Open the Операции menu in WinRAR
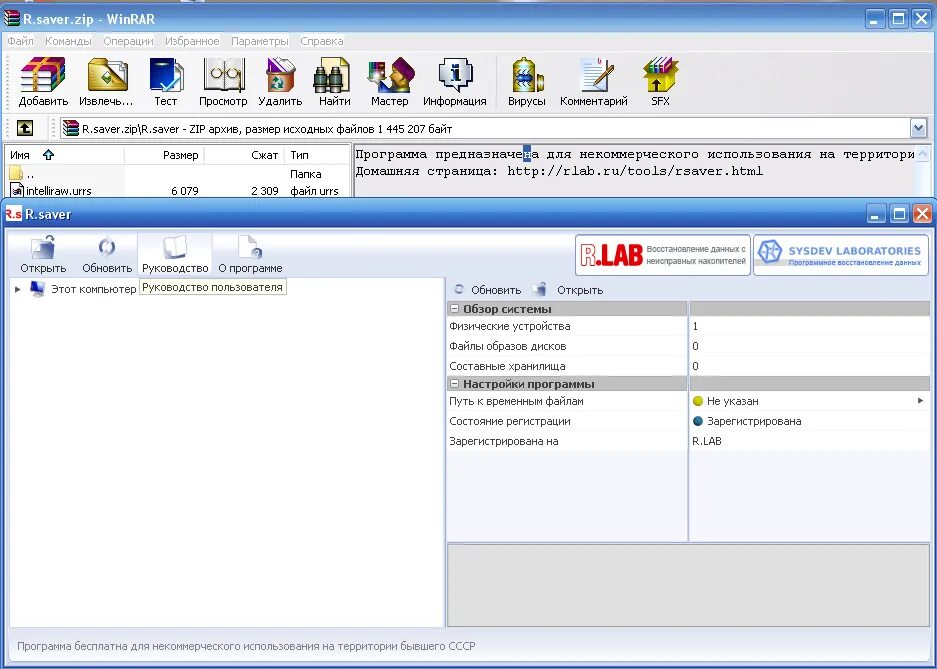Image resolution: width=937 pixels, height=669 pixels. 128,41
